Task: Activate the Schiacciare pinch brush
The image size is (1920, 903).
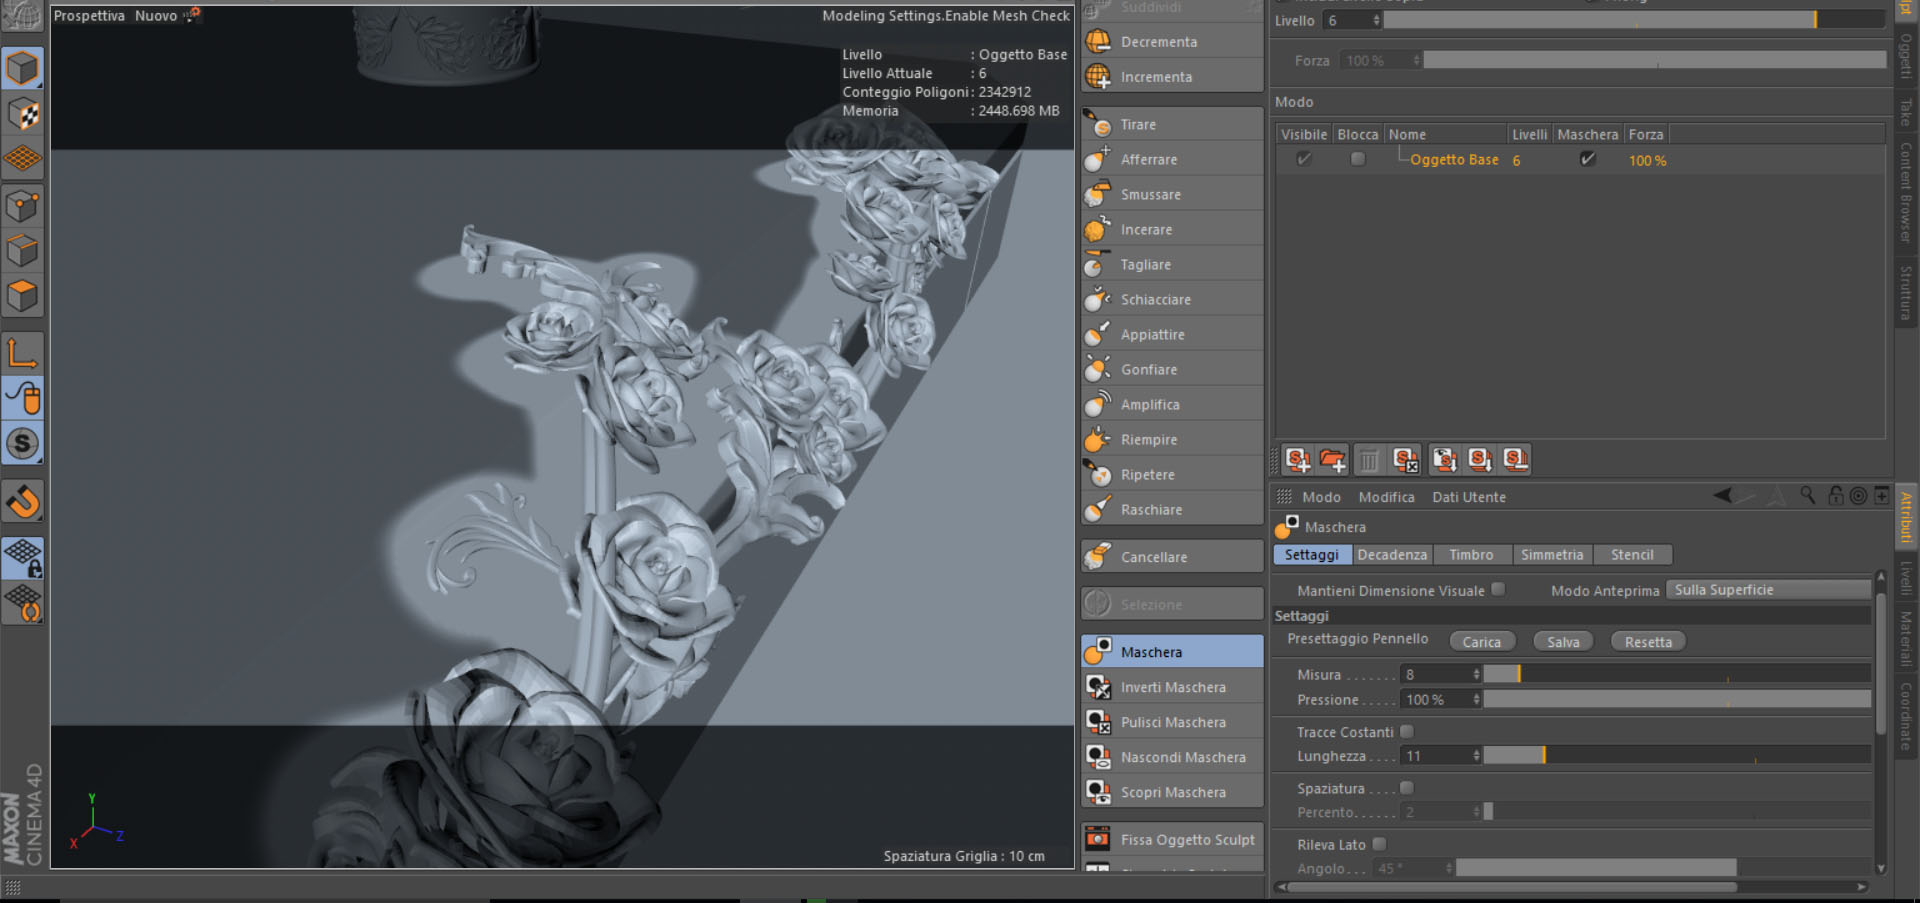Action: pyautogui.click(x=1172, y=300)
